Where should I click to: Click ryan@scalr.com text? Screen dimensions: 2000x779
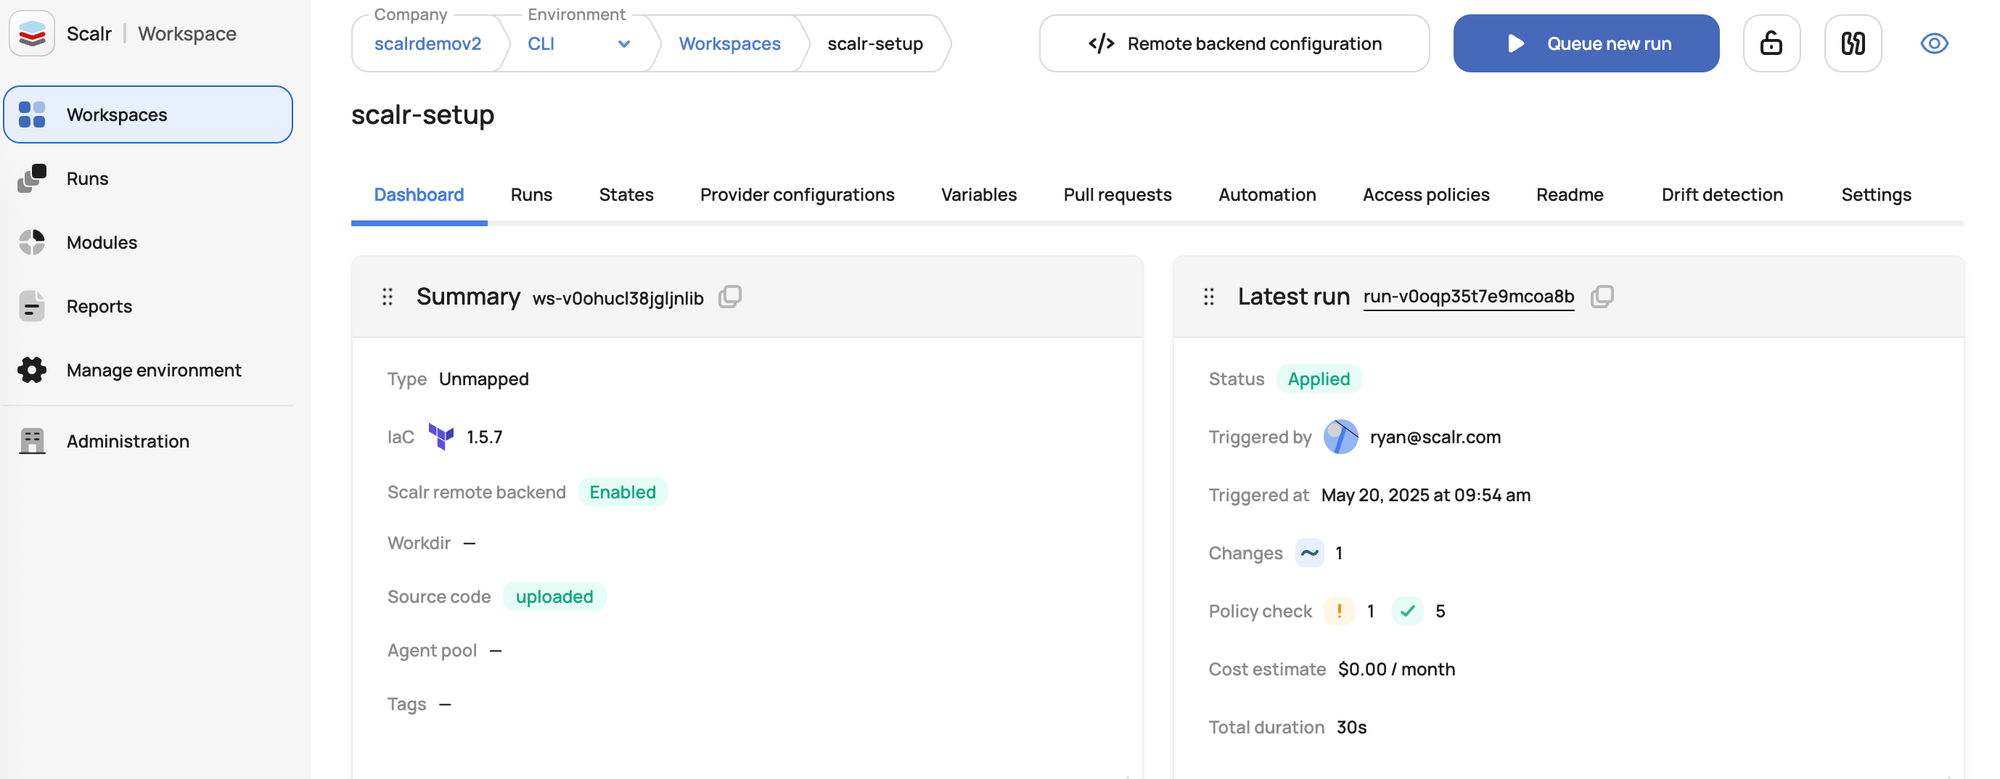1435,437
